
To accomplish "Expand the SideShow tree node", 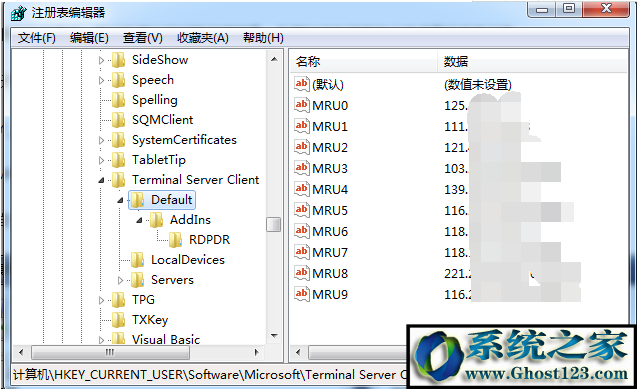I will pyautogui.click(x=101, y=61).
